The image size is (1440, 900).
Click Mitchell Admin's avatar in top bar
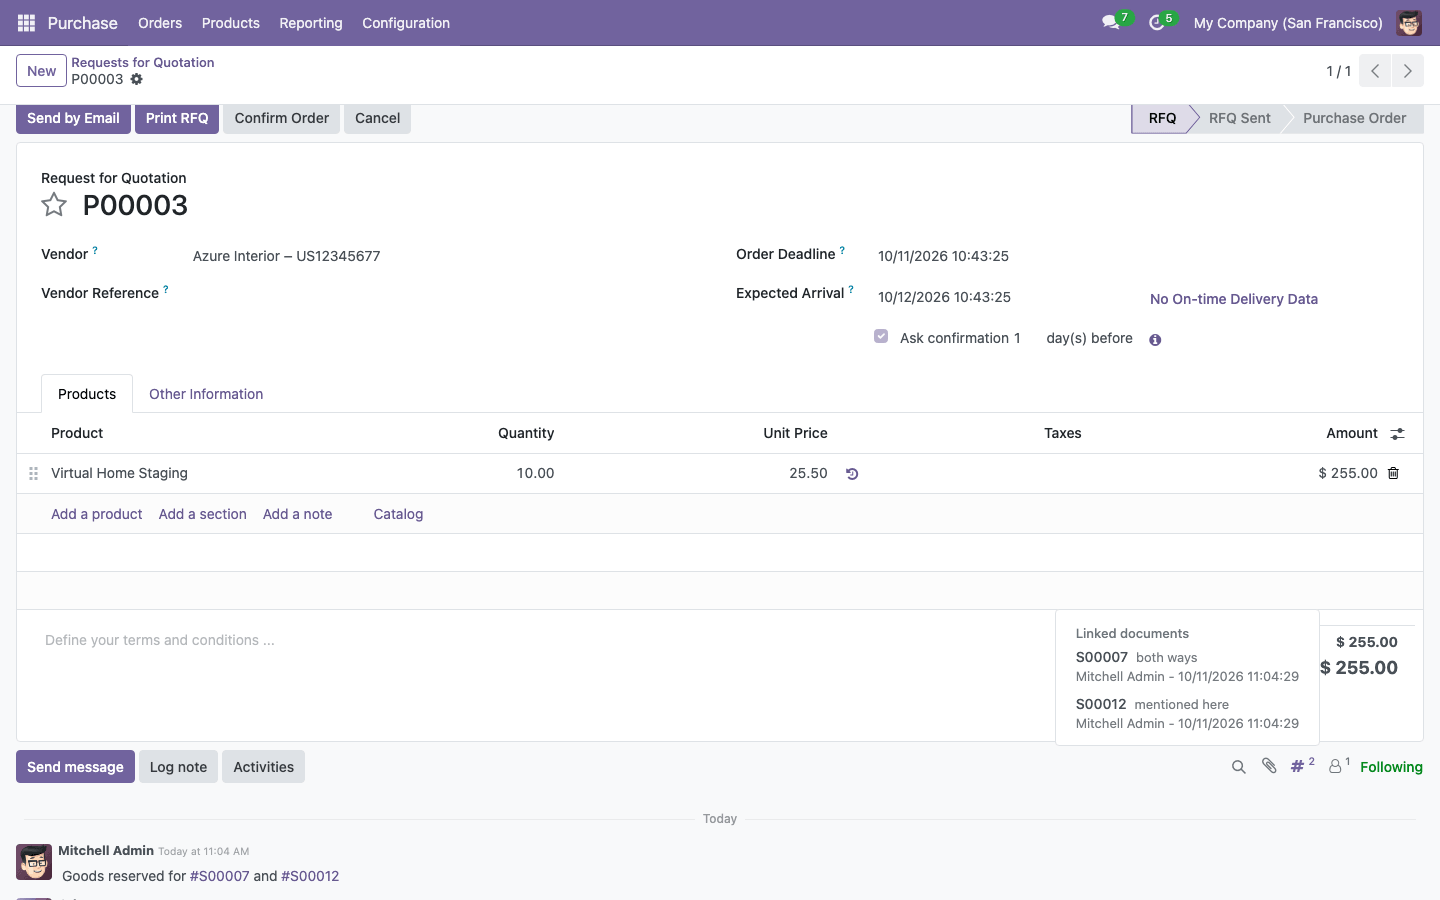[x=1409, y=23]
